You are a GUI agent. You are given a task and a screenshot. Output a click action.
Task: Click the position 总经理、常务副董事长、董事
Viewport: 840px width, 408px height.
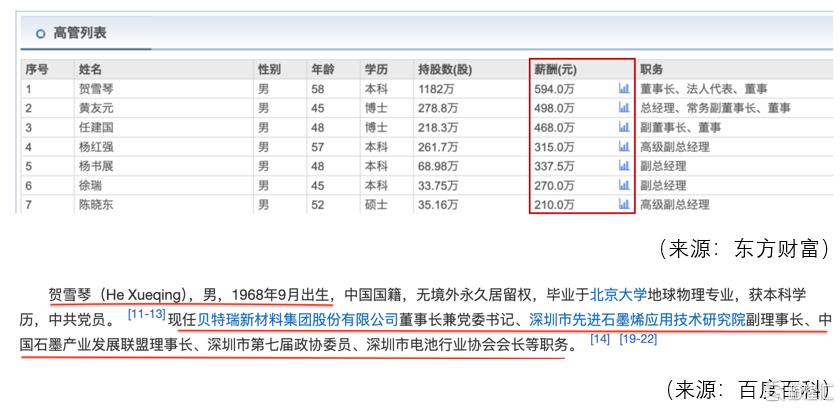(x=715, y=108)
